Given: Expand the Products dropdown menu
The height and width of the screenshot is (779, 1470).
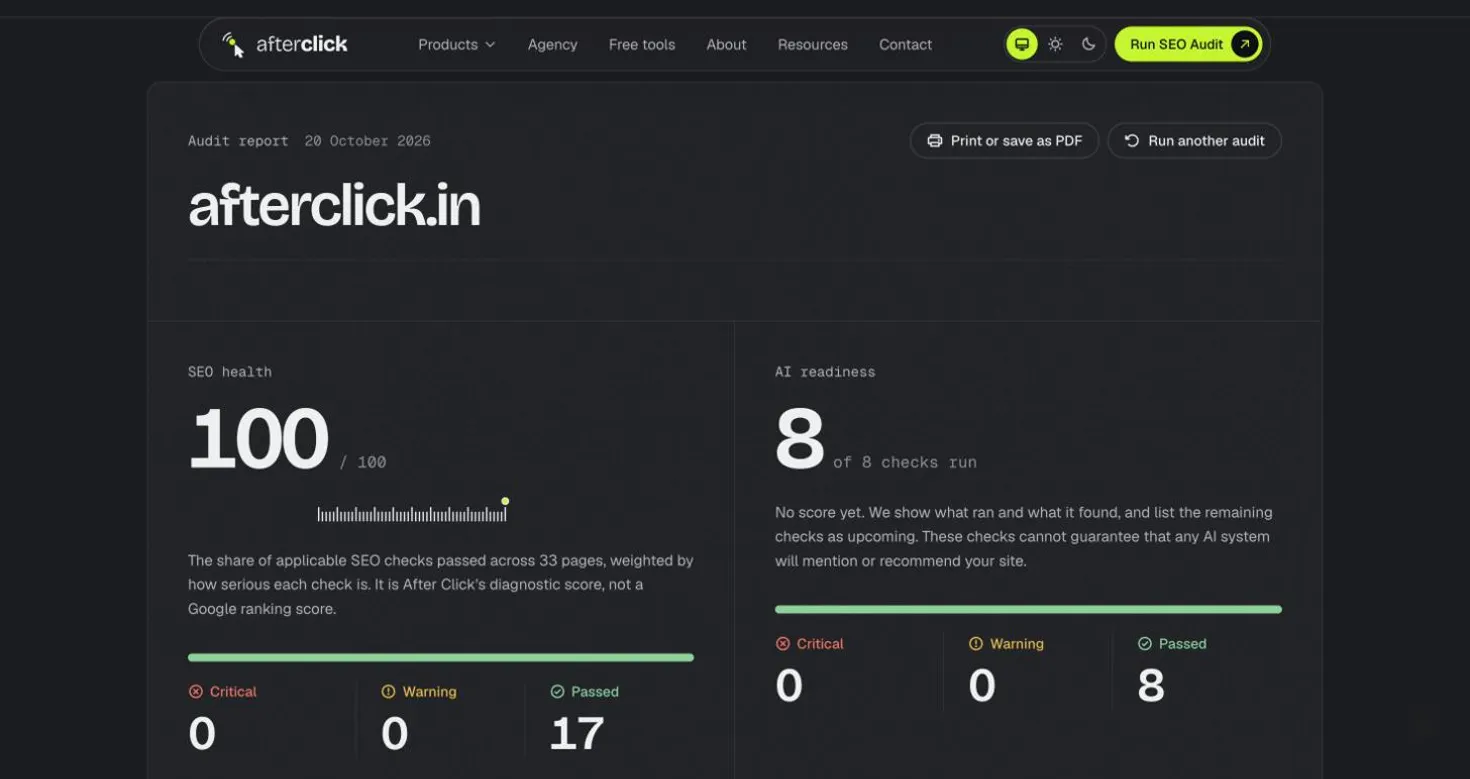Looking at the screenshot, I should [456, 44].
